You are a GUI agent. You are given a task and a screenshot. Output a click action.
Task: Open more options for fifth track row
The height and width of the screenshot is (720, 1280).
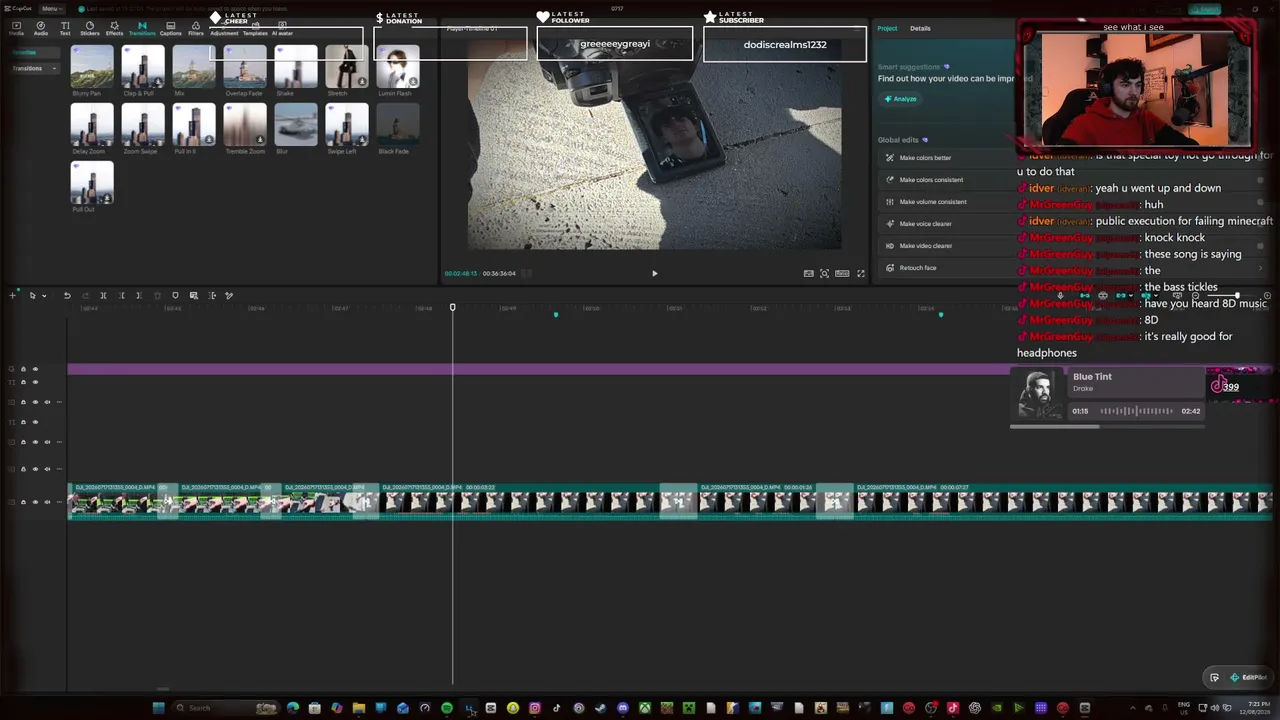pos(59,442)
